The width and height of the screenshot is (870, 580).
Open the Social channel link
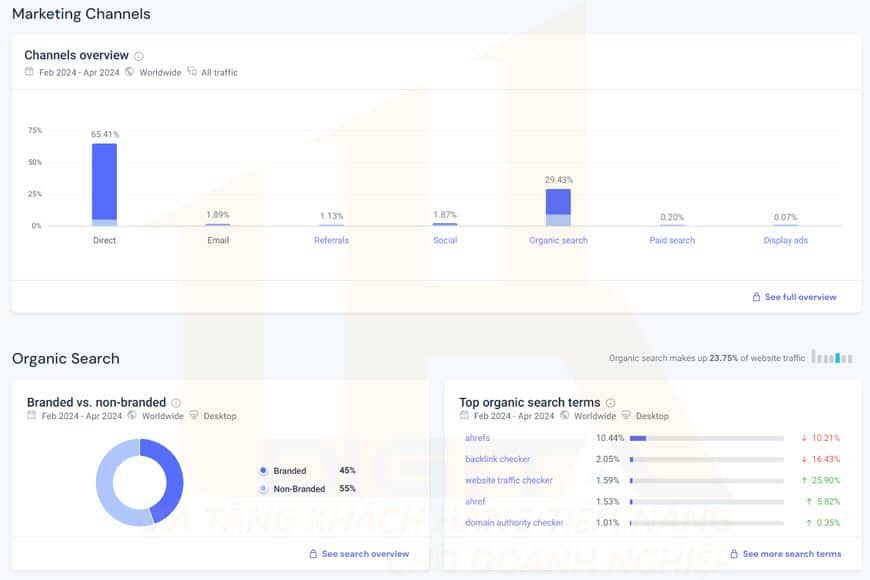445,240
